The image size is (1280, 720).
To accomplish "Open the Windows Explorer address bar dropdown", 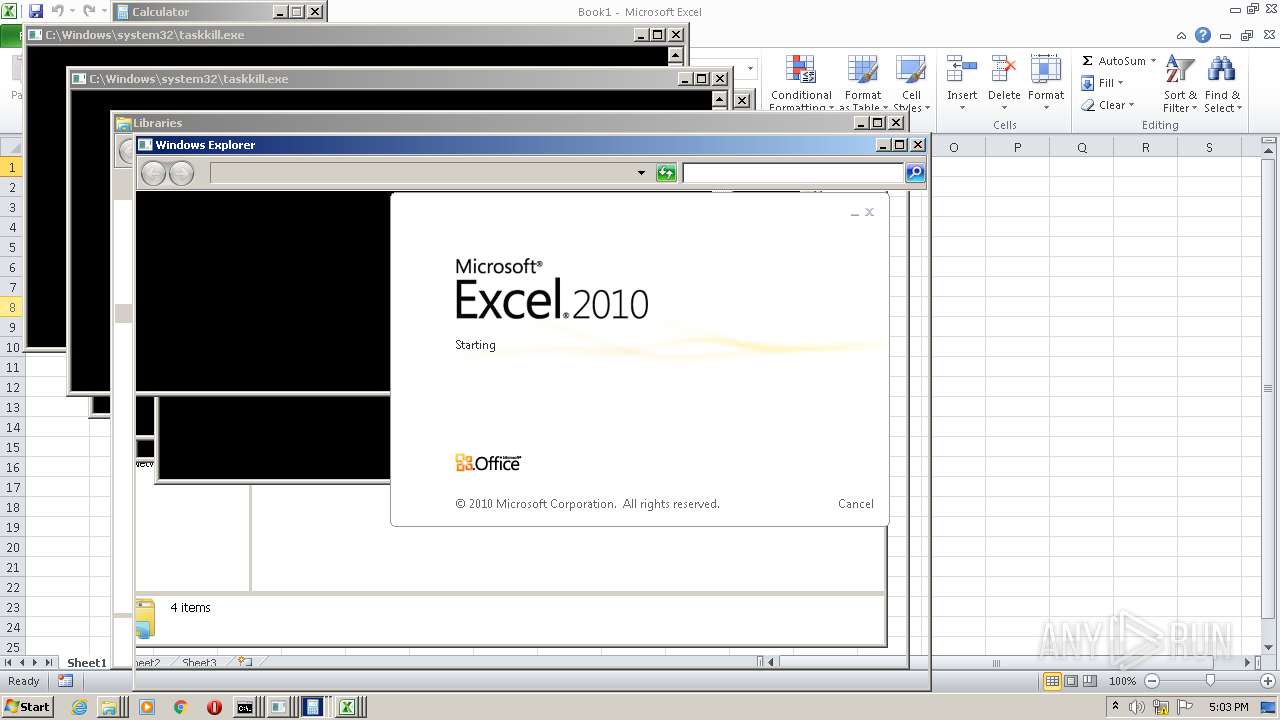I will [641, 173].
